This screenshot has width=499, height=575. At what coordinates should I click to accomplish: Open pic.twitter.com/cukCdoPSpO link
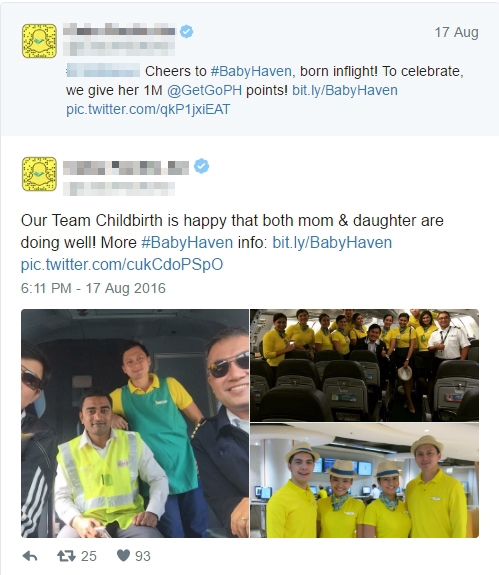pos(122,264)
